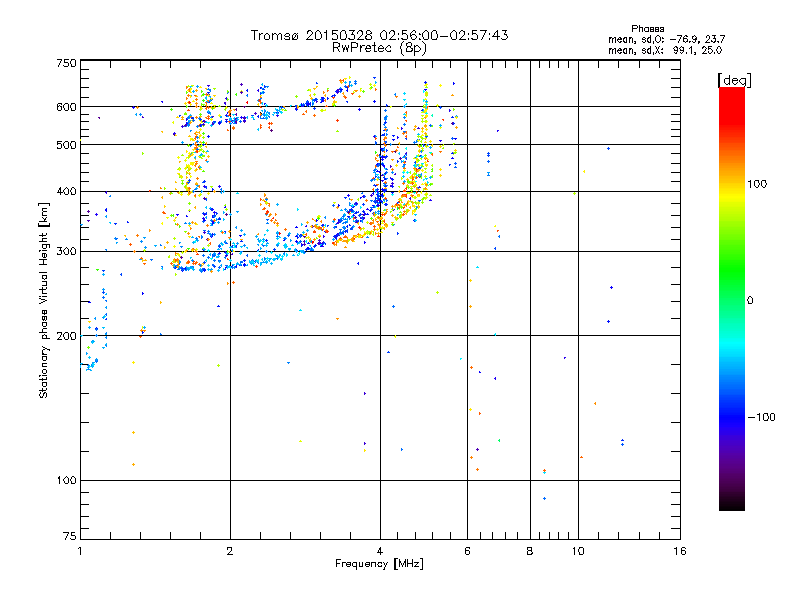Click the x-axis label '2'
The width and height of the screenshot is (800, 600).
pyautogui.click(x=230, y=551)
